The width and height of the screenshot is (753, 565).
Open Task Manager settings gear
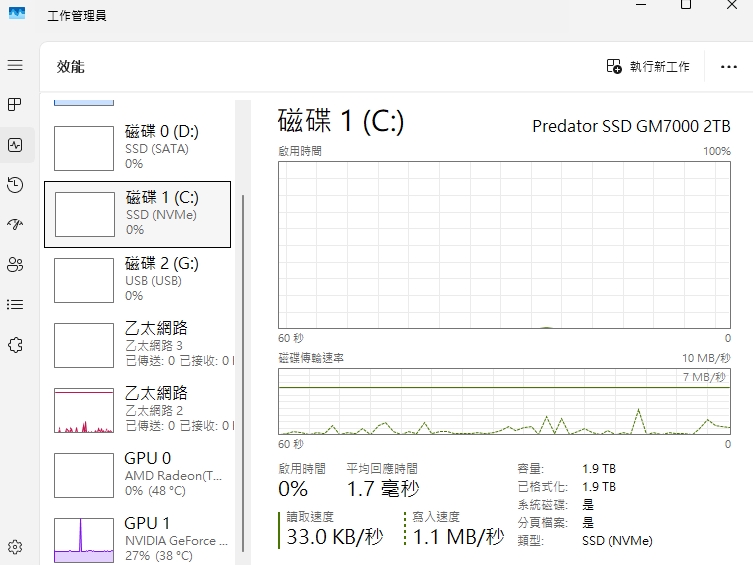[15, 547]
